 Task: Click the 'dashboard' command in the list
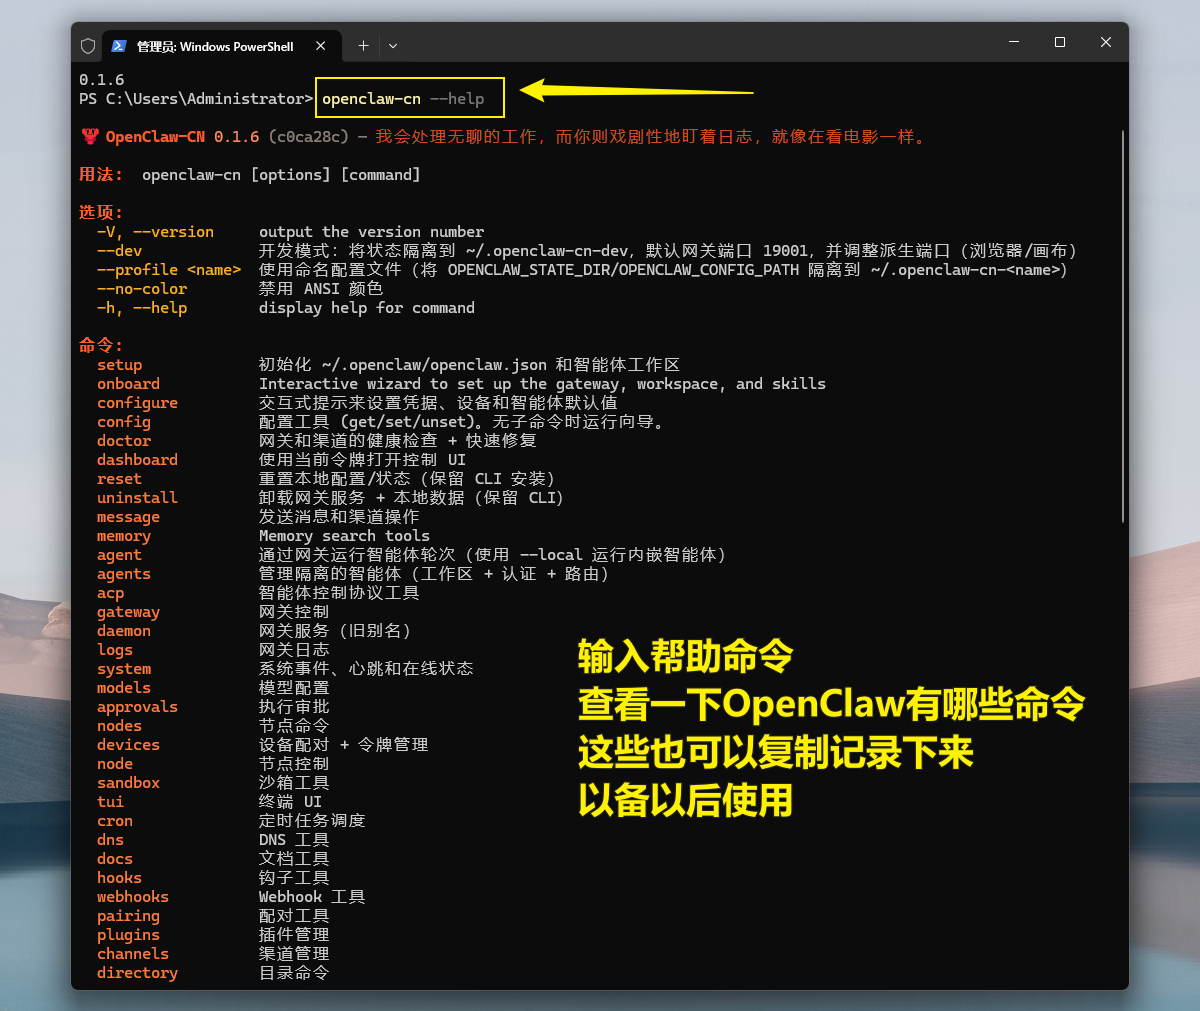137,460
